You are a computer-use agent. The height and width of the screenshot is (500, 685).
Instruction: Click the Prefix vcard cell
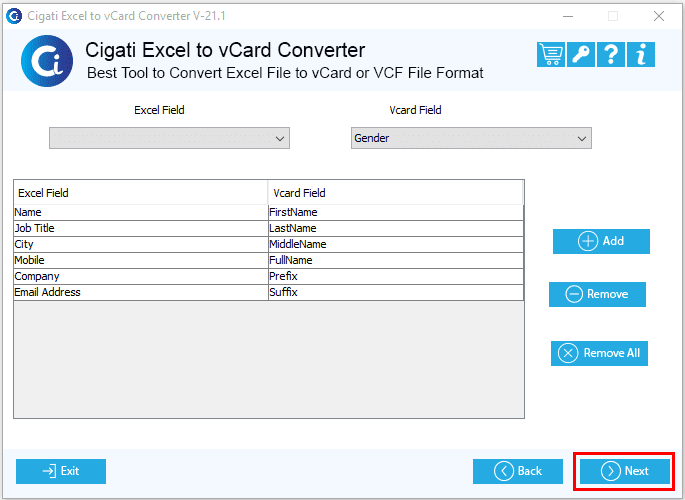pos(396,276)
